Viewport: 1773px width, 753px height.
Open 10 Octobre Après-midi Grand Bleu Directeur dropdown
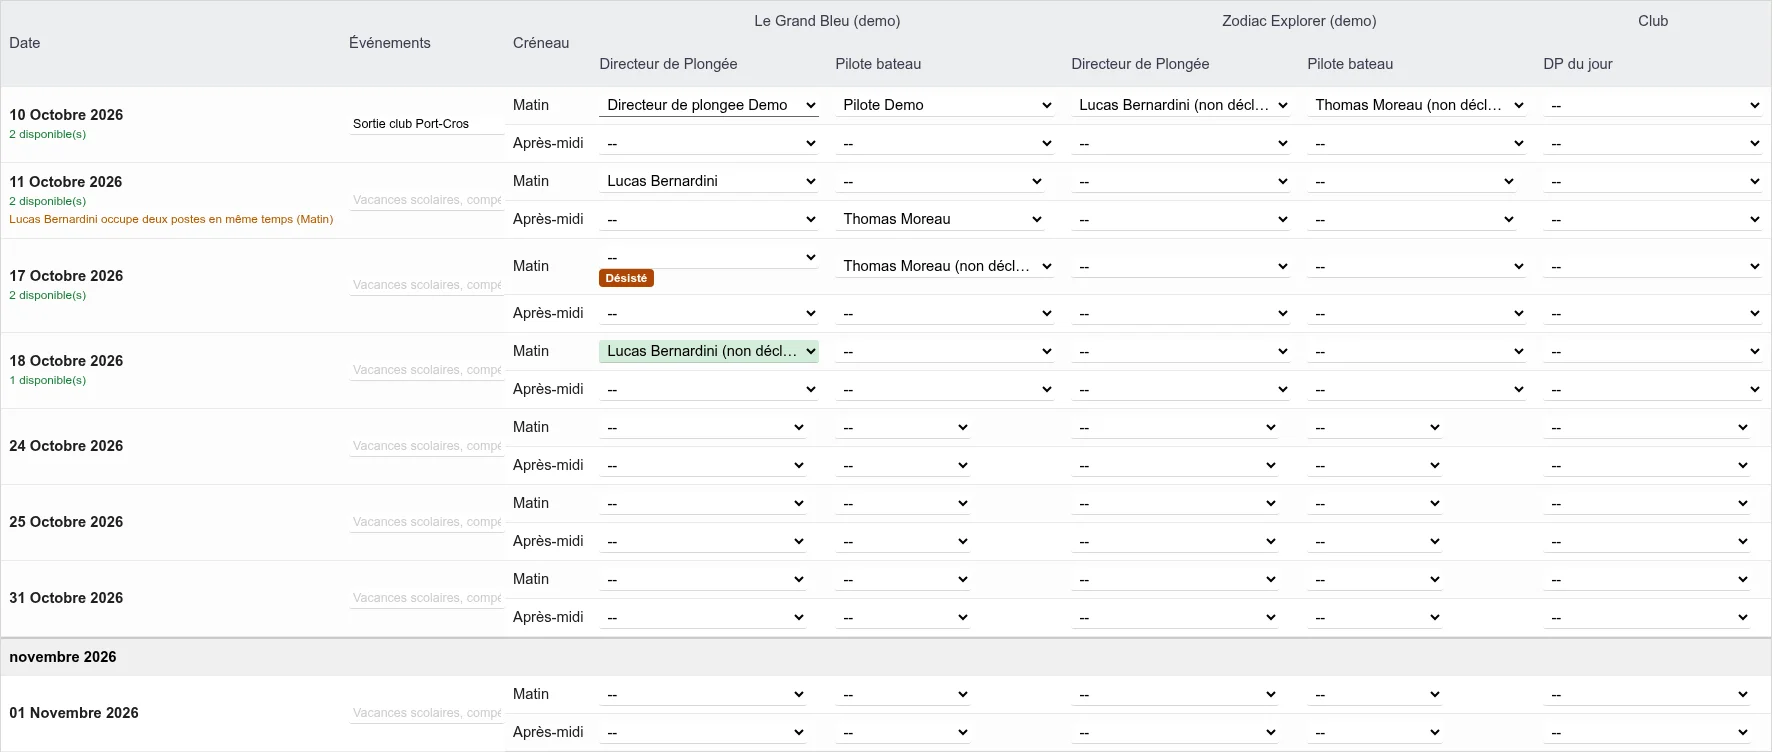(x=709, y=143)
